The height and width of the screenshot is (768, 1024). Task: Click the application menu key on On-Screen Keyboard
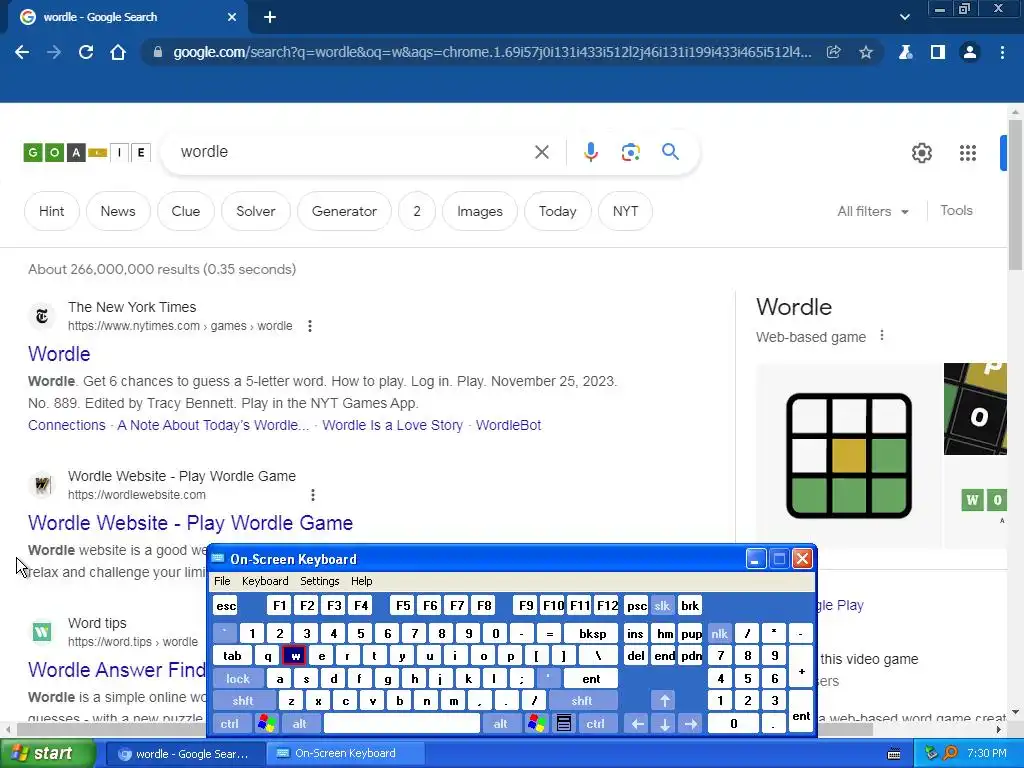tap(564, 724)
